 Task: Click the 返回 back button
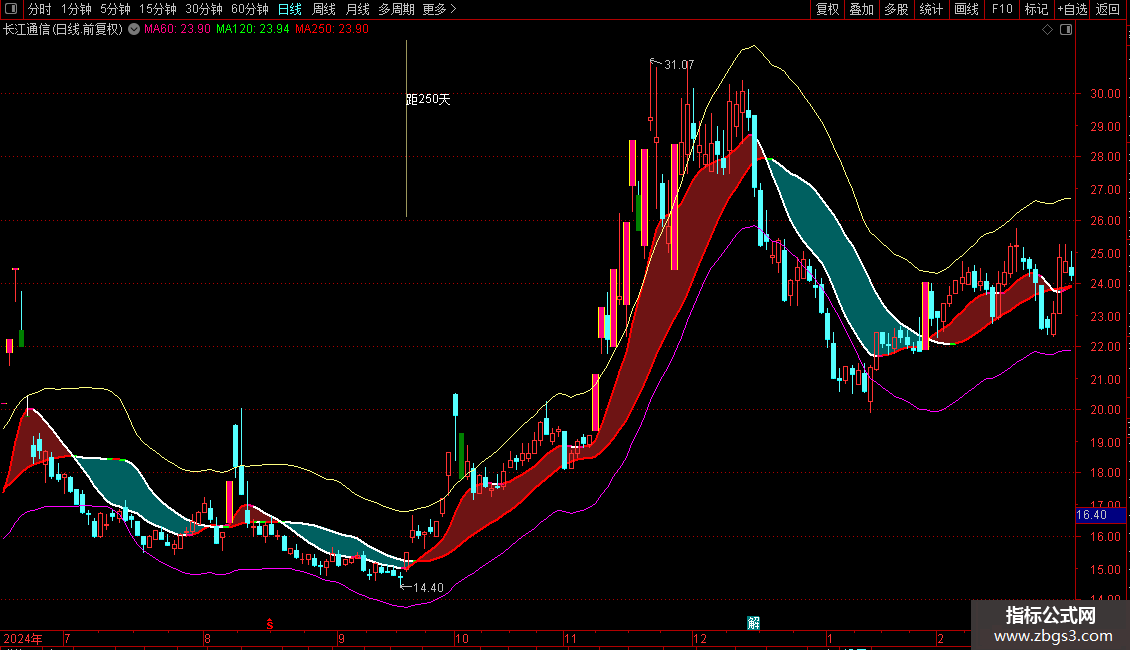(1108, 10)
